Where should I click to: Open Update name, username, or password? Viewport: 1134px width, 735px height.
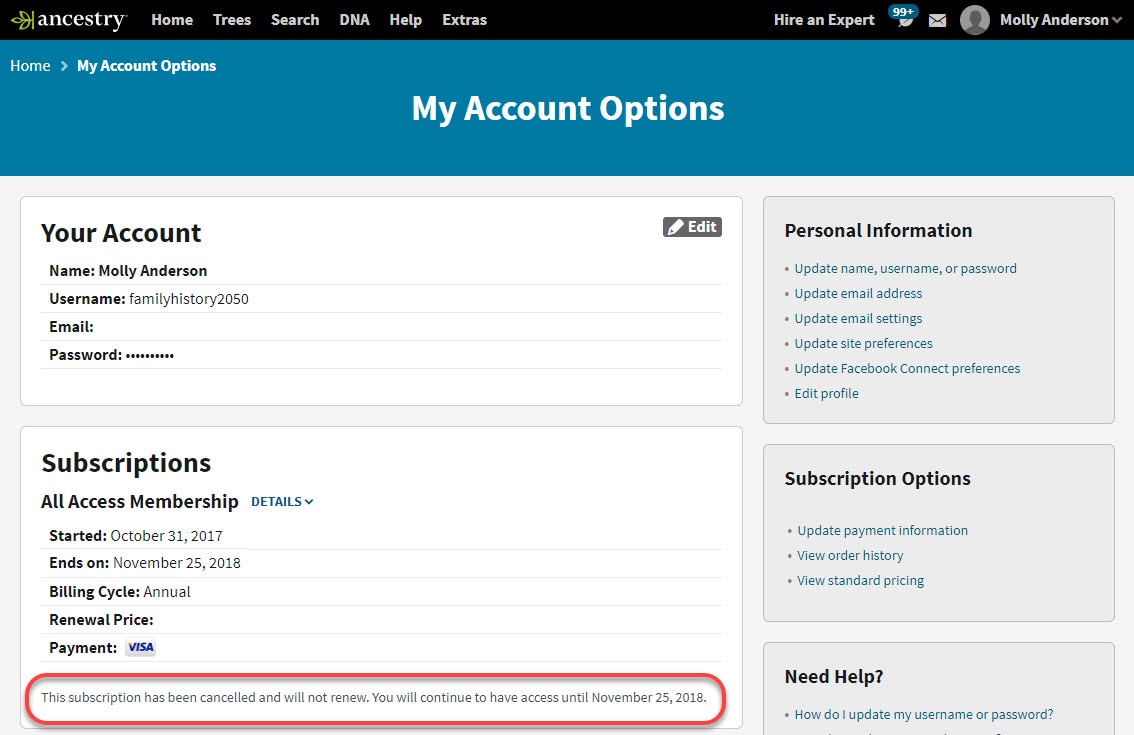(905, 268)
